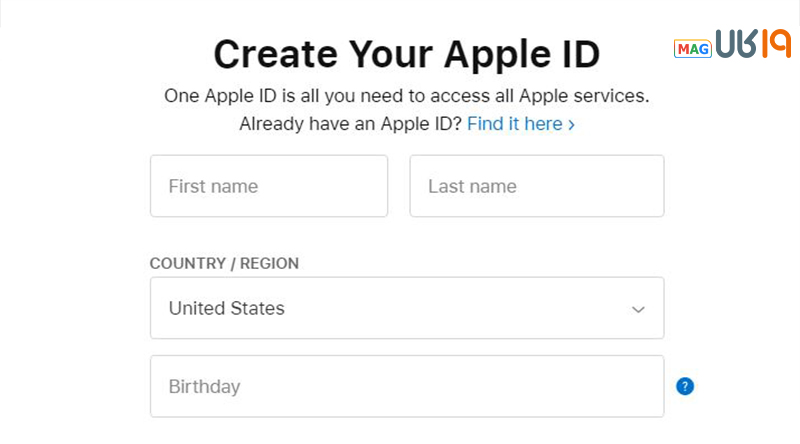Focus the Last name field
This screenshot has width=800, height=444.
[x=536, y=186]
